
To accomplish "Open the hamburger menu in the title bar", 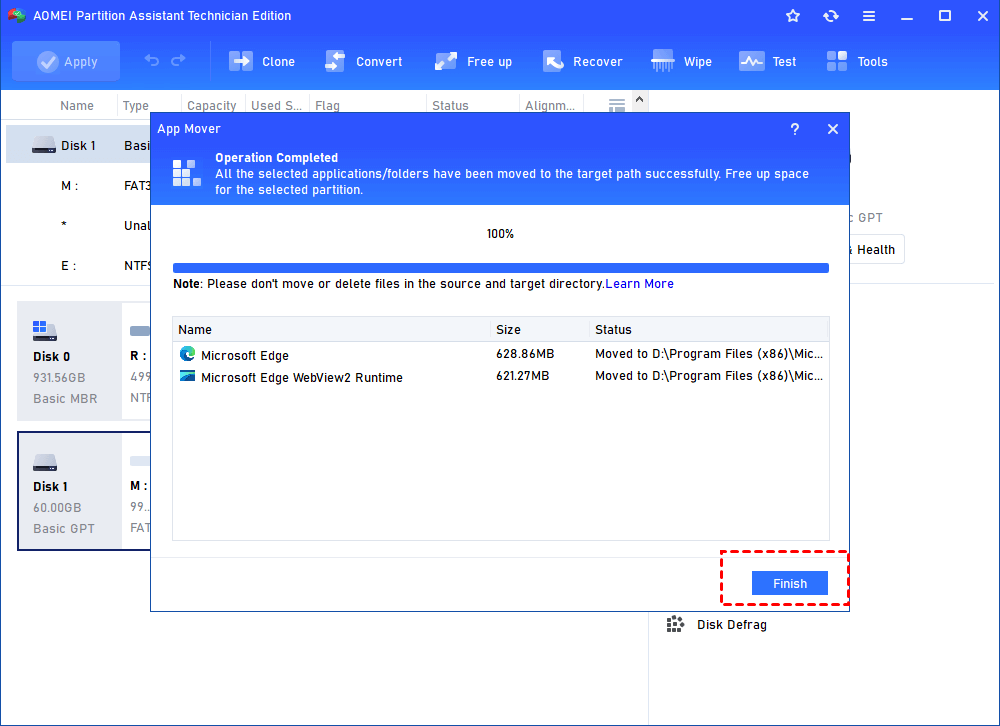I will coord(869,16).
